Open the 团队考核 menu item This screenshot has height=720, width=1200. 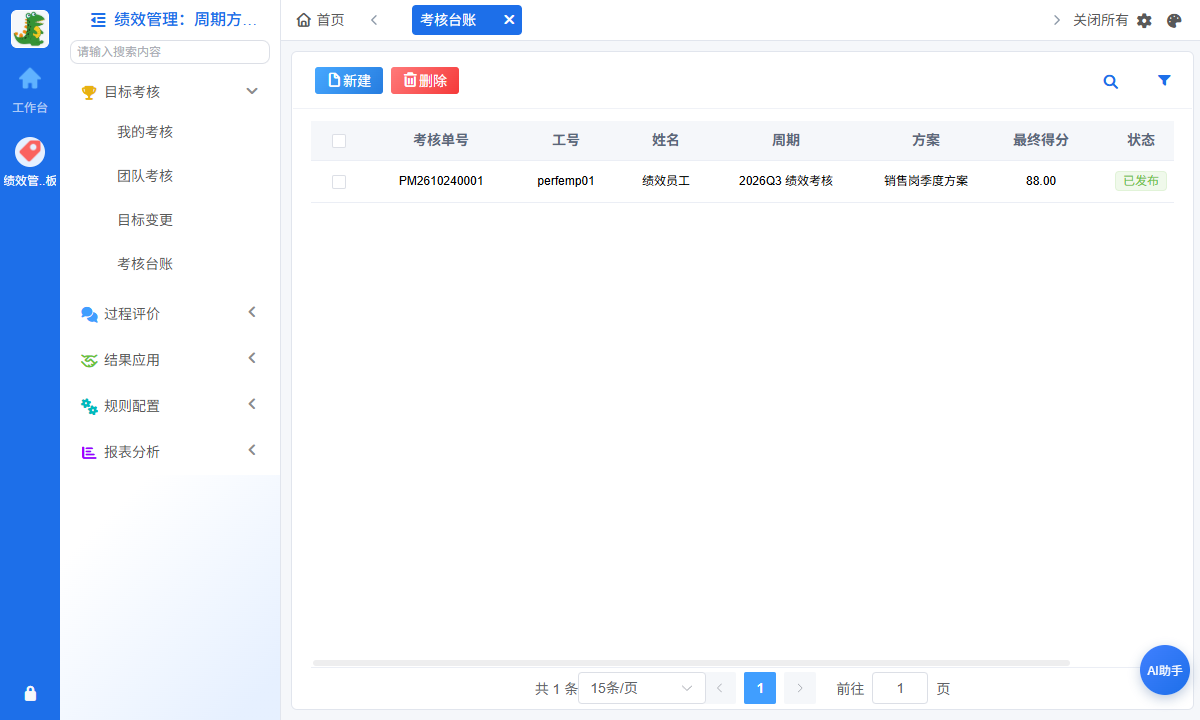click(145, 176)
